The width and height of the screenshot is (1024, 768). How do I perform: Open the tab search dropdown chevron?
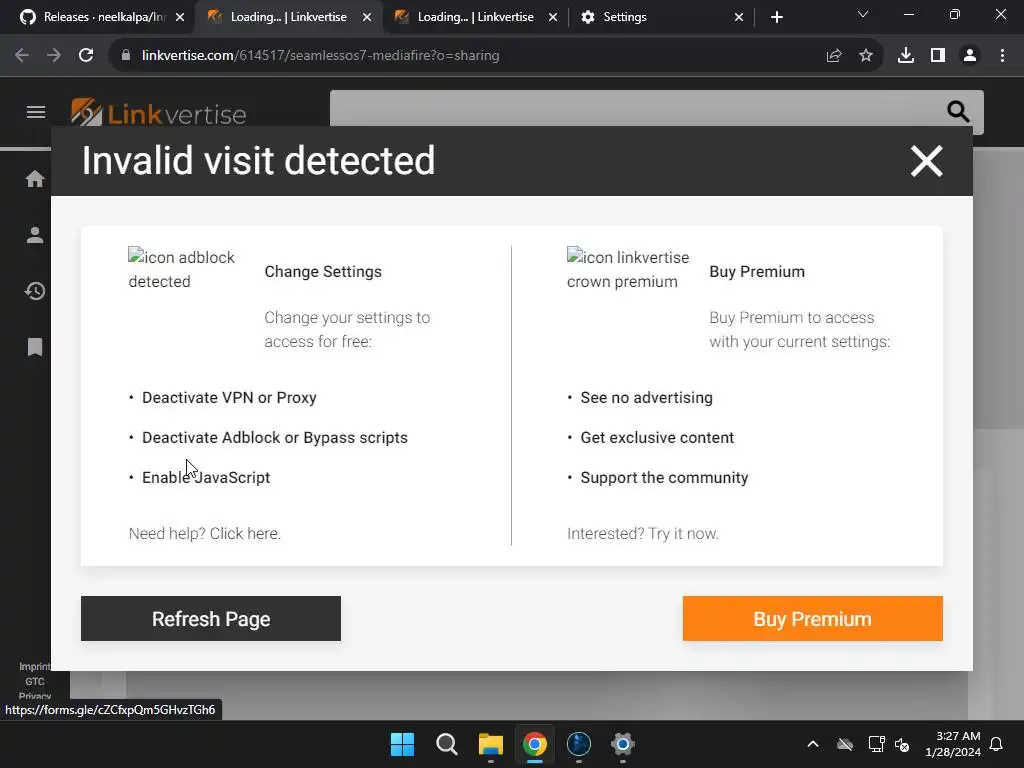863,14
